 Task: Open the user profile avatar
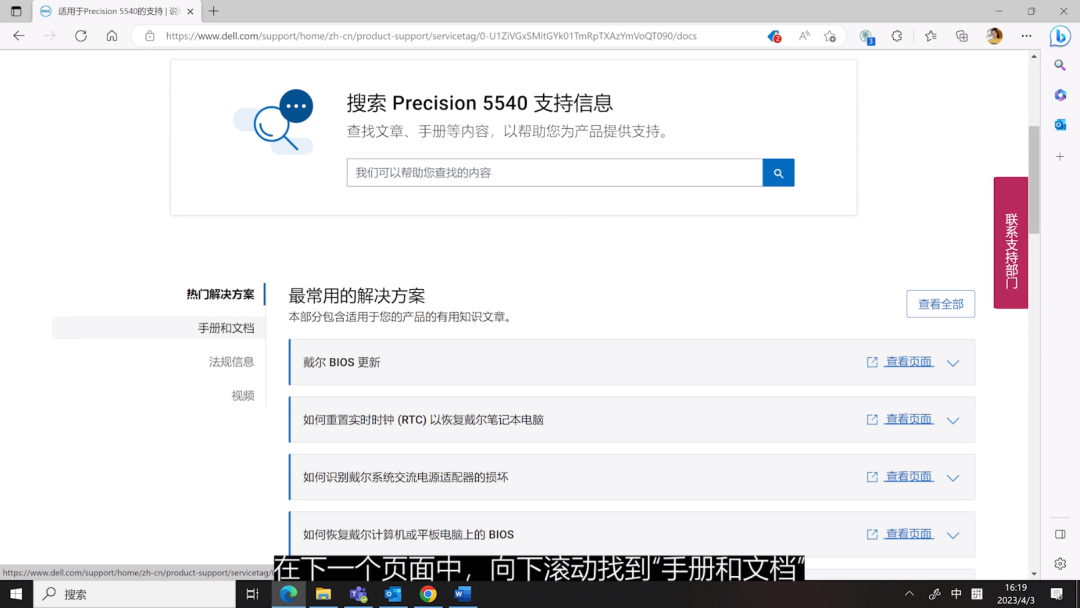tap(994, 36)
